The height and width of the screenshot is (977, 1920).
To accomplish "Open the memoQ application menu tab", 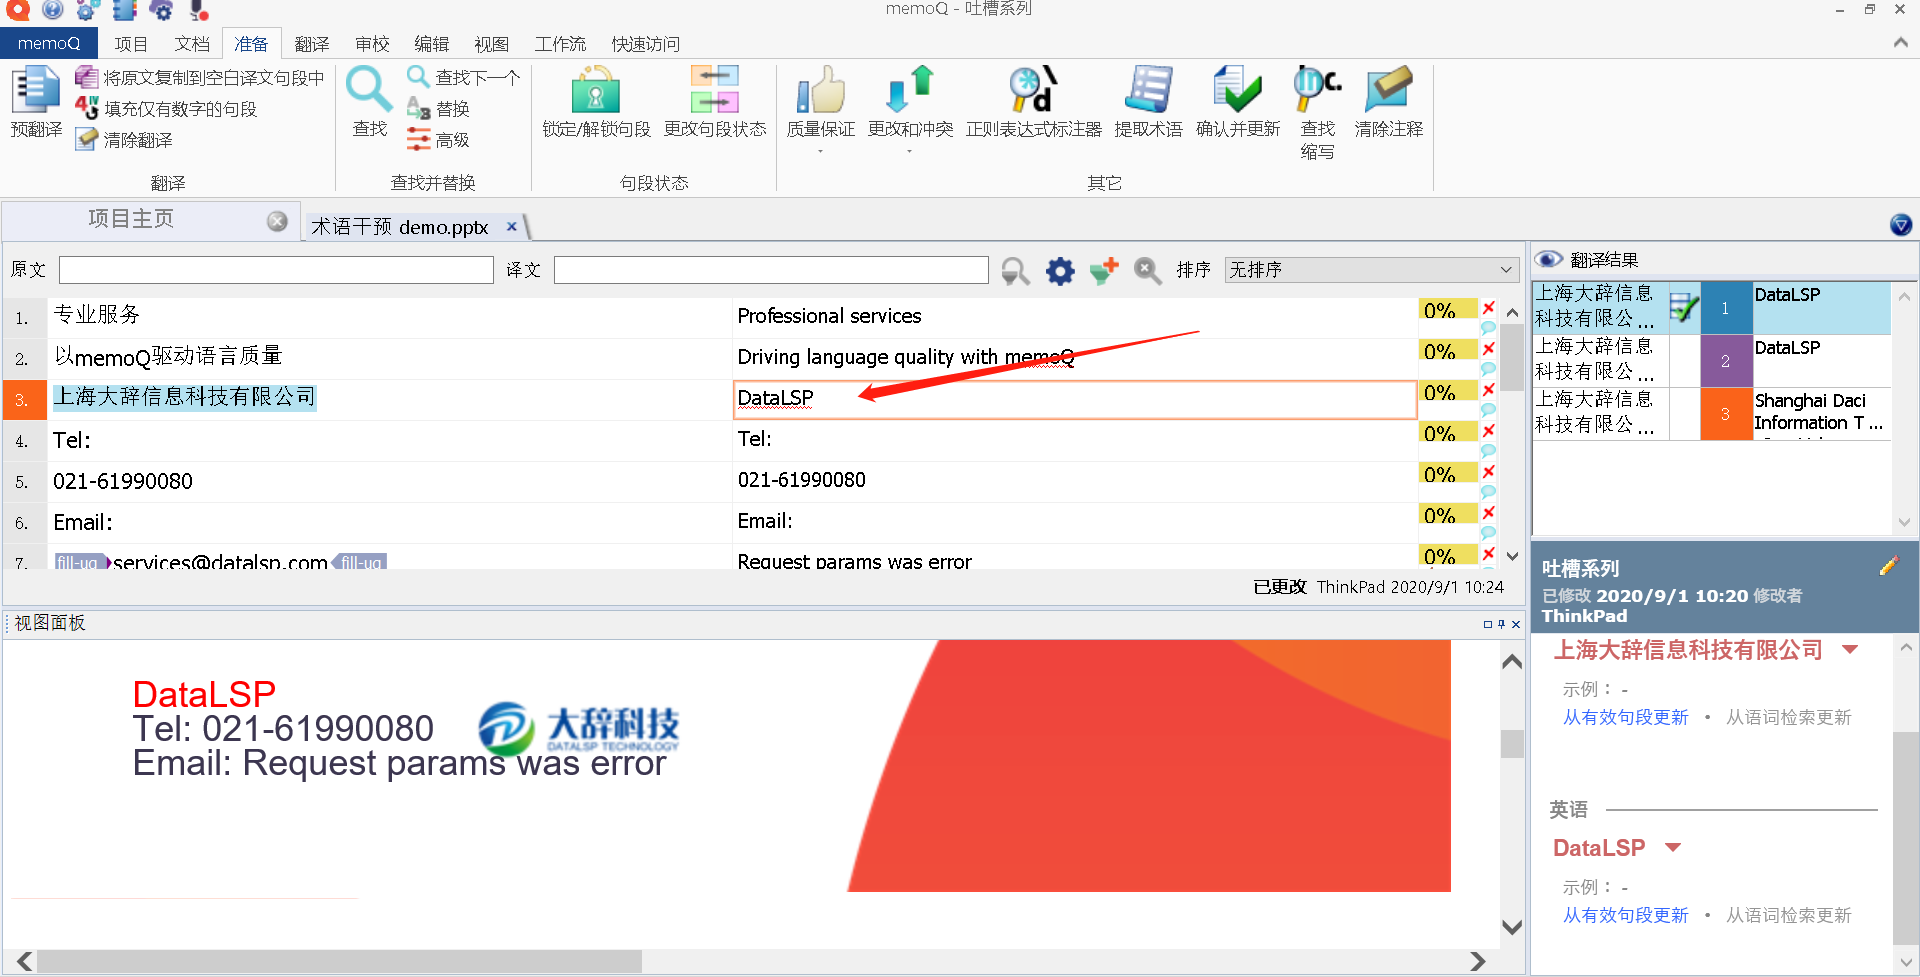I will click(48, 43).
